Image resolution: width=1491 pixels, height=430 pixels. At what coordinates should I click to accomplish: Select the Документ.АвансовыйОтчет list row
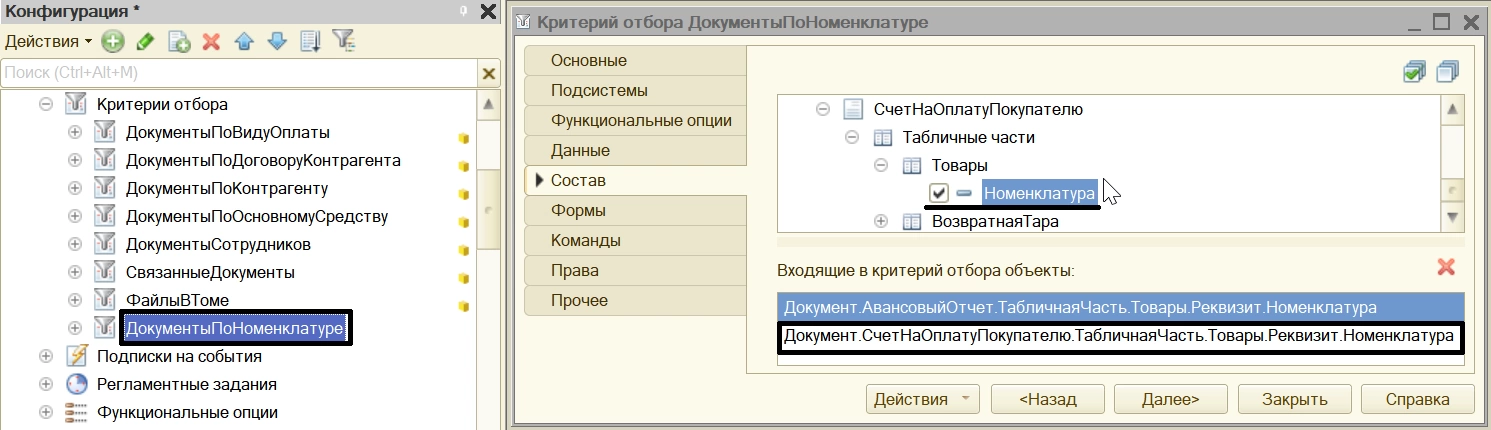click(1120, 308)
